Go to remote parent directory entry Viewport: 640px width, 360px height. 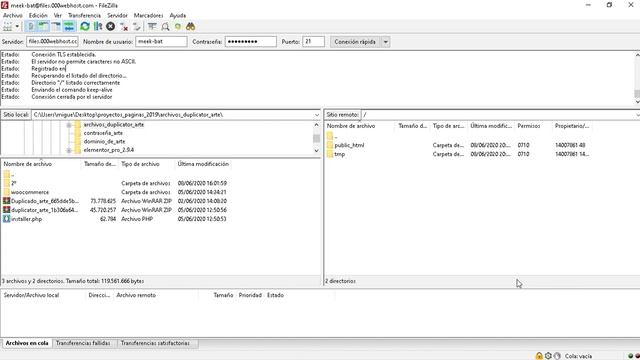tap(336, 136)
